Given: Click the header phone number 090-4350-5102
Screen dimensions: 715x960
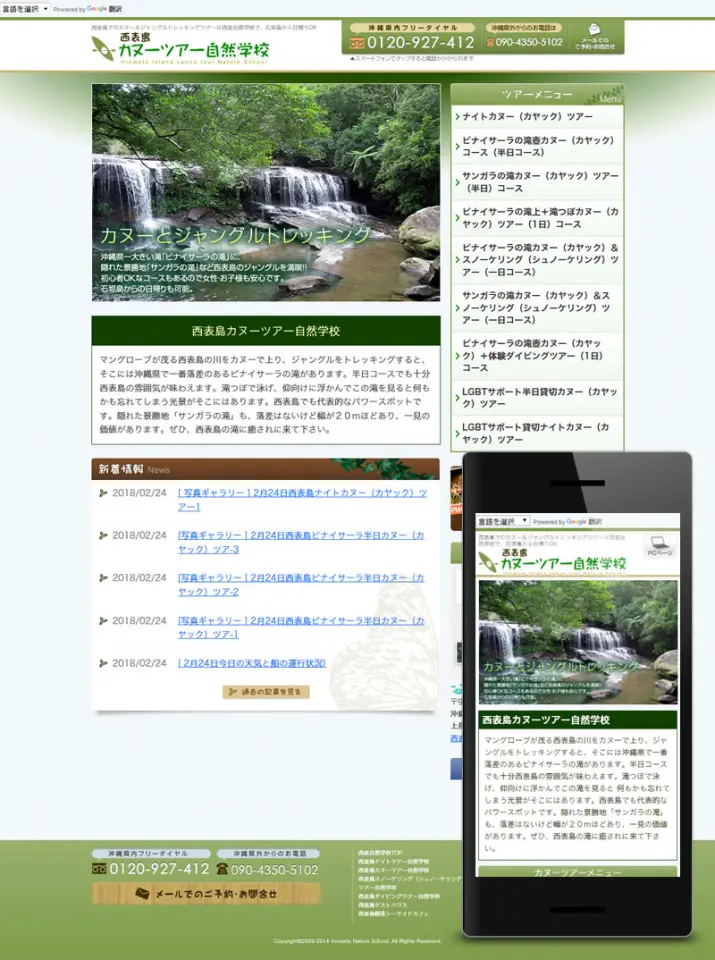Looking at the screenshot, I should (529, 42).
